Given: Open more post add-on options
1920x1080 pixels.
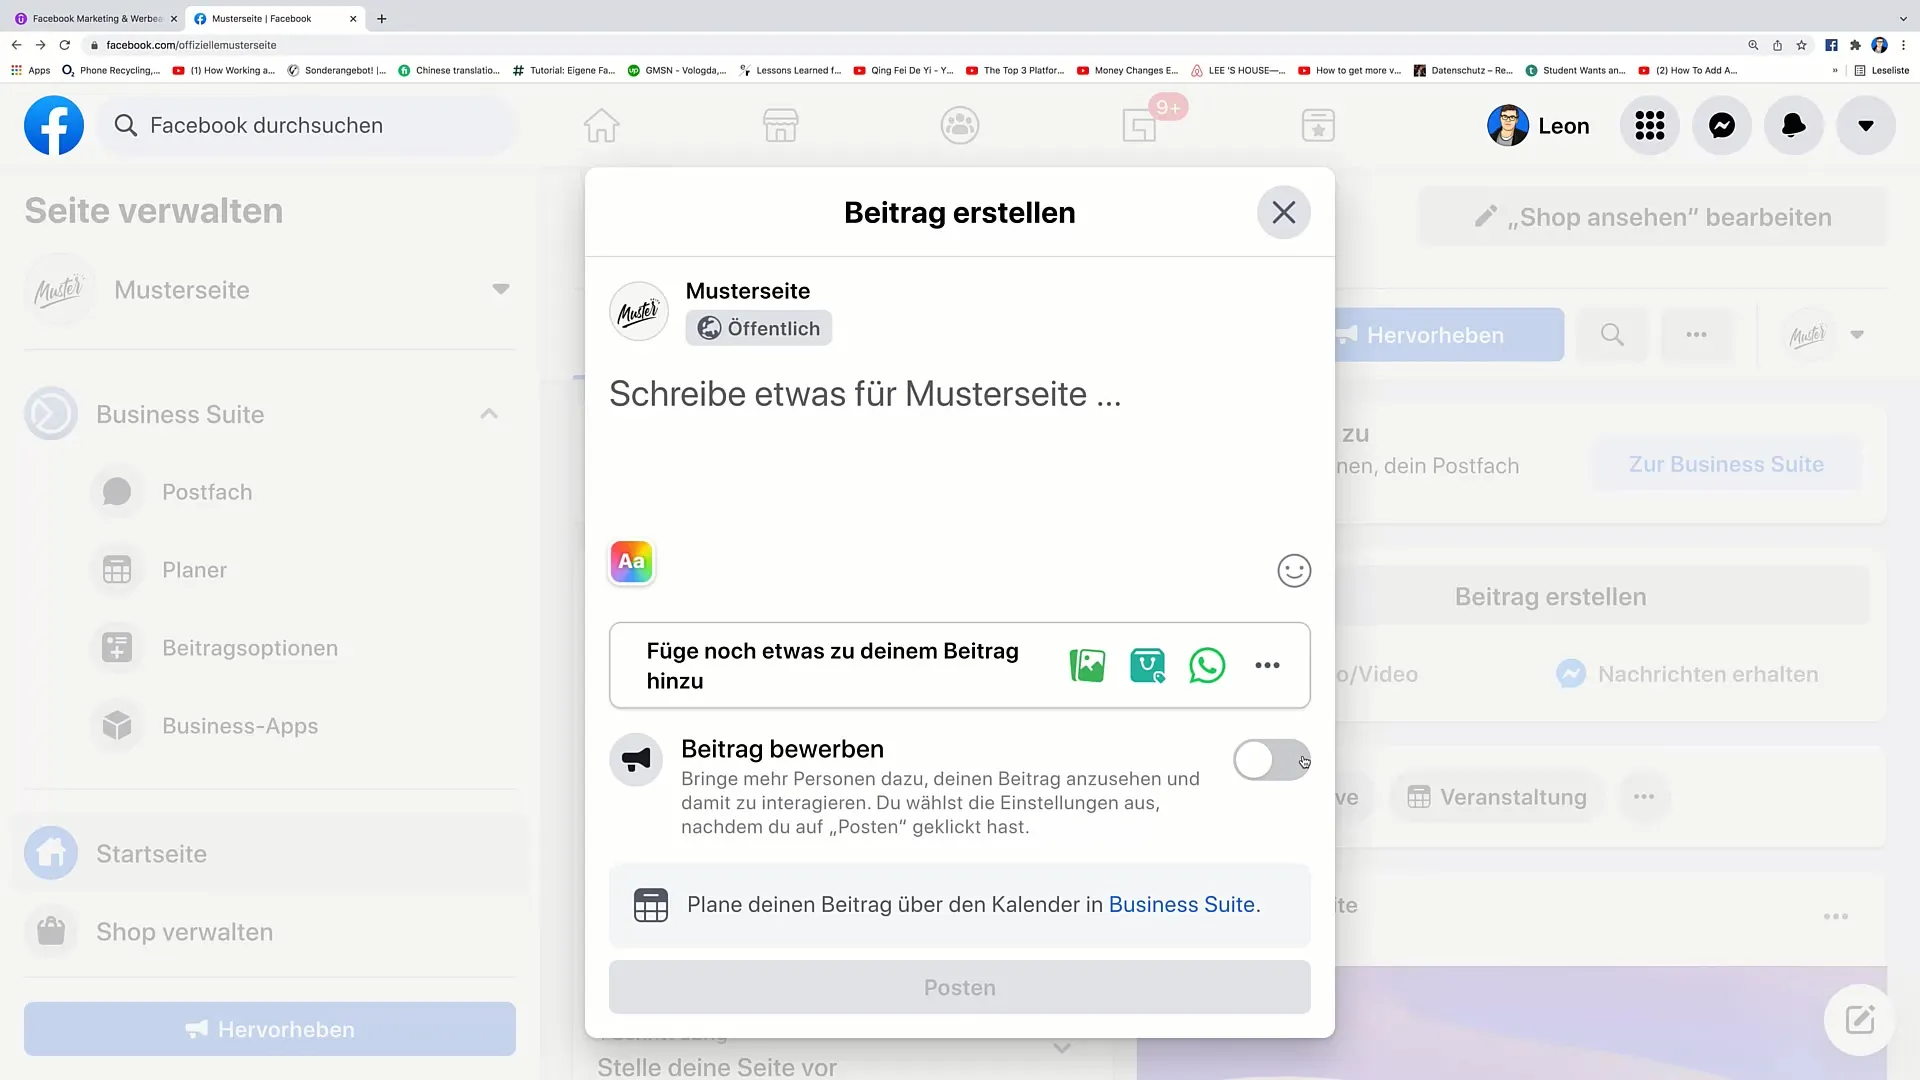Looking at the screenshot, I should tap(1267, 665).
